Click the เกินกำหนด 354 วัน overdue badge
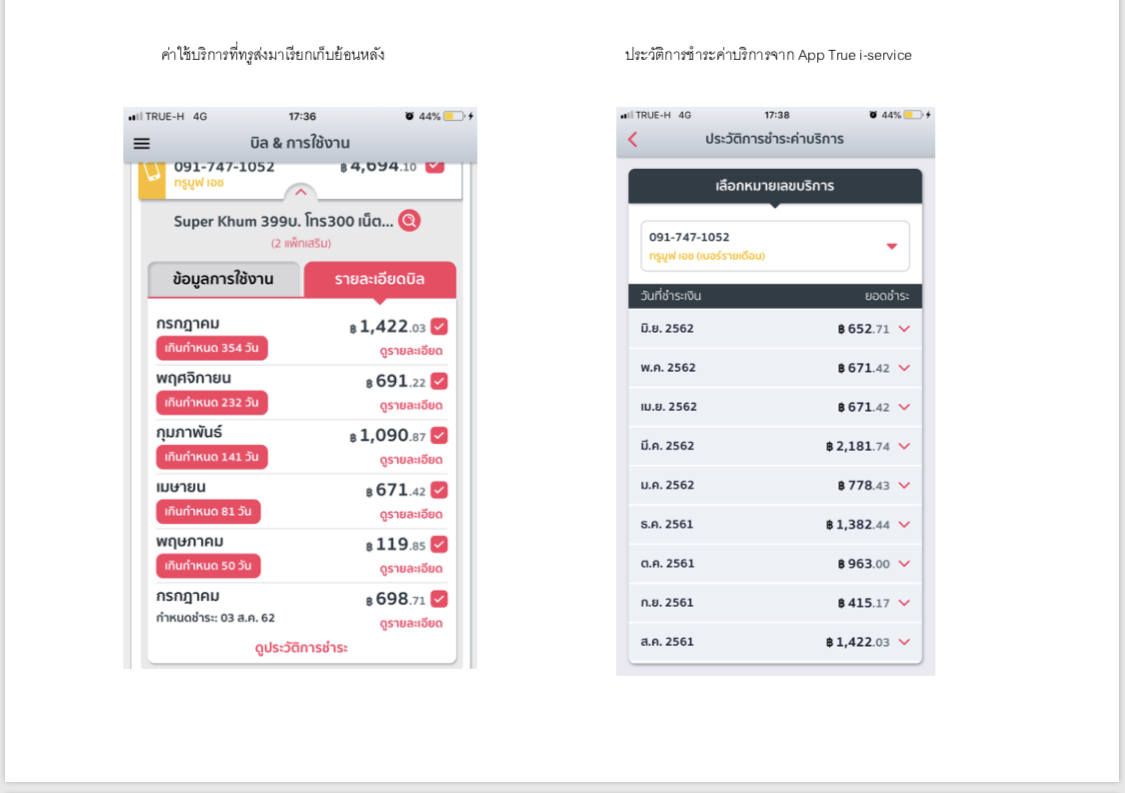 click(212, 348)
